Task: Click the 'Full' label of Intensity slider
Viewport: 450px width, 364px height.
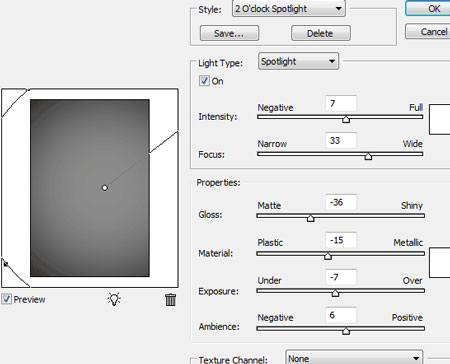Action: coord(416,107)
